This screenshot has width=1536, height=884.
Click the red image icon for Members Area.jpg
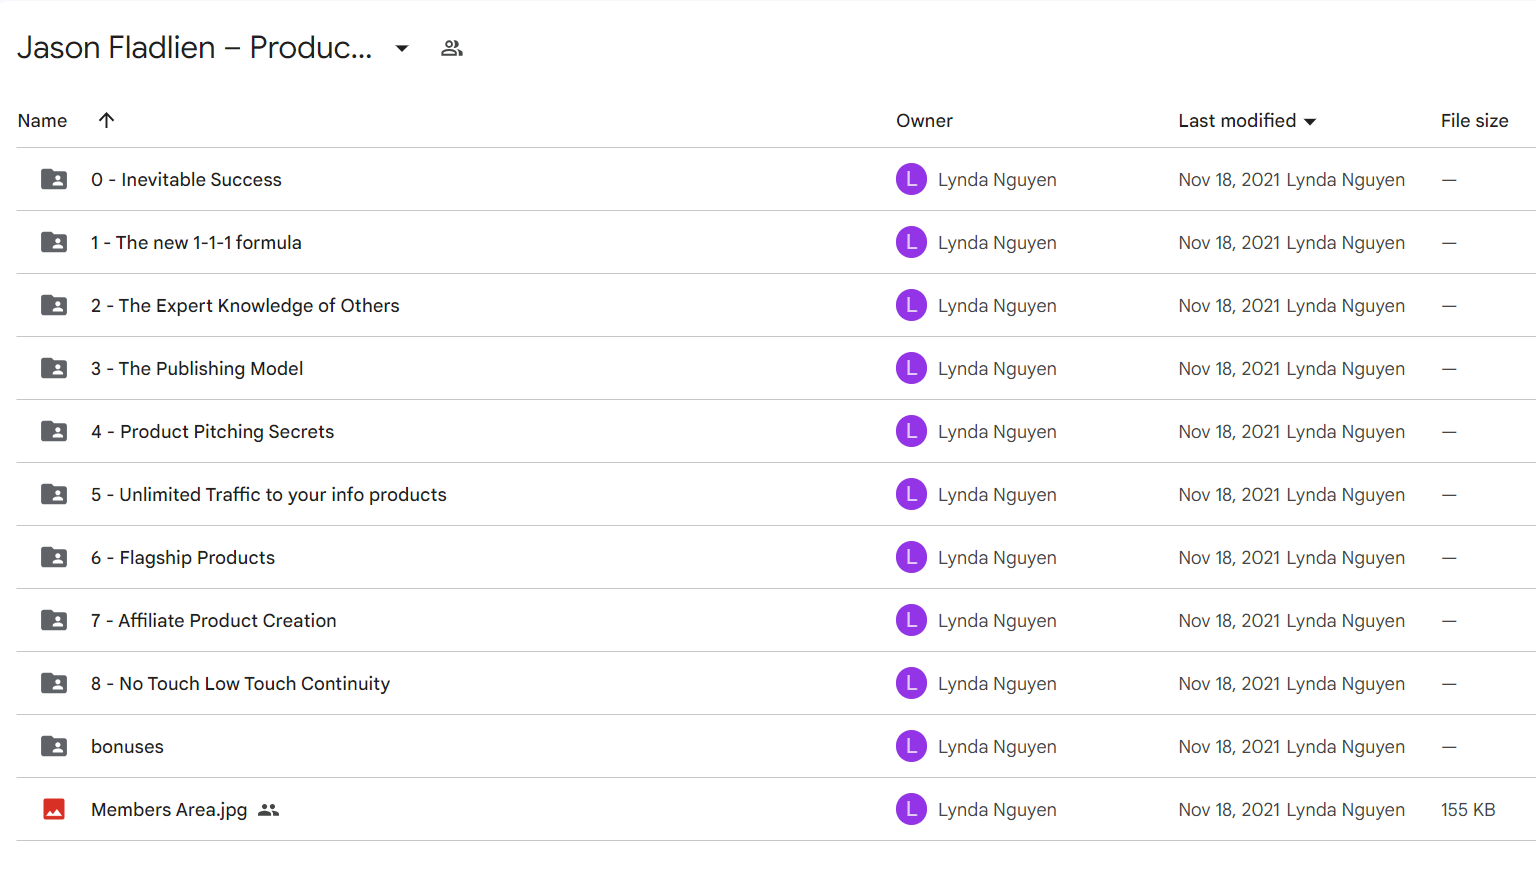tap(54, 809)
